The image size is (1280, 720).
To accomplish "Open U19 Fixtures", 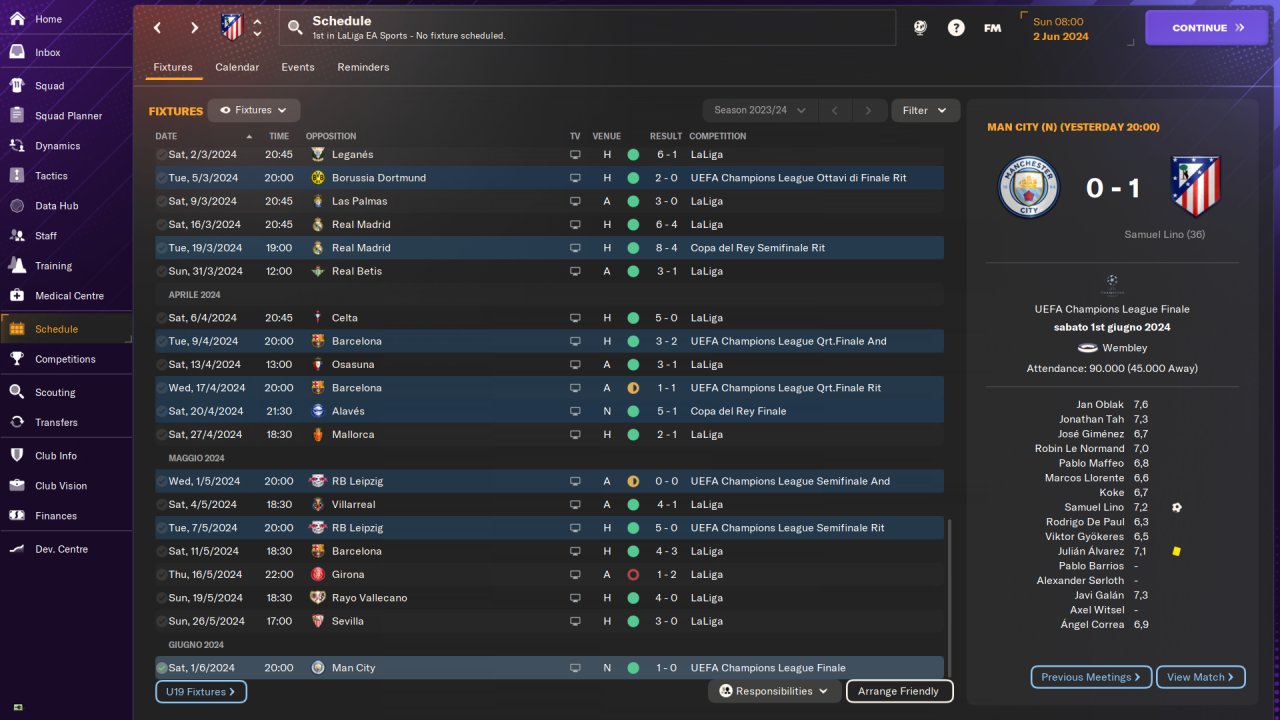I will (x=201, y=691).
